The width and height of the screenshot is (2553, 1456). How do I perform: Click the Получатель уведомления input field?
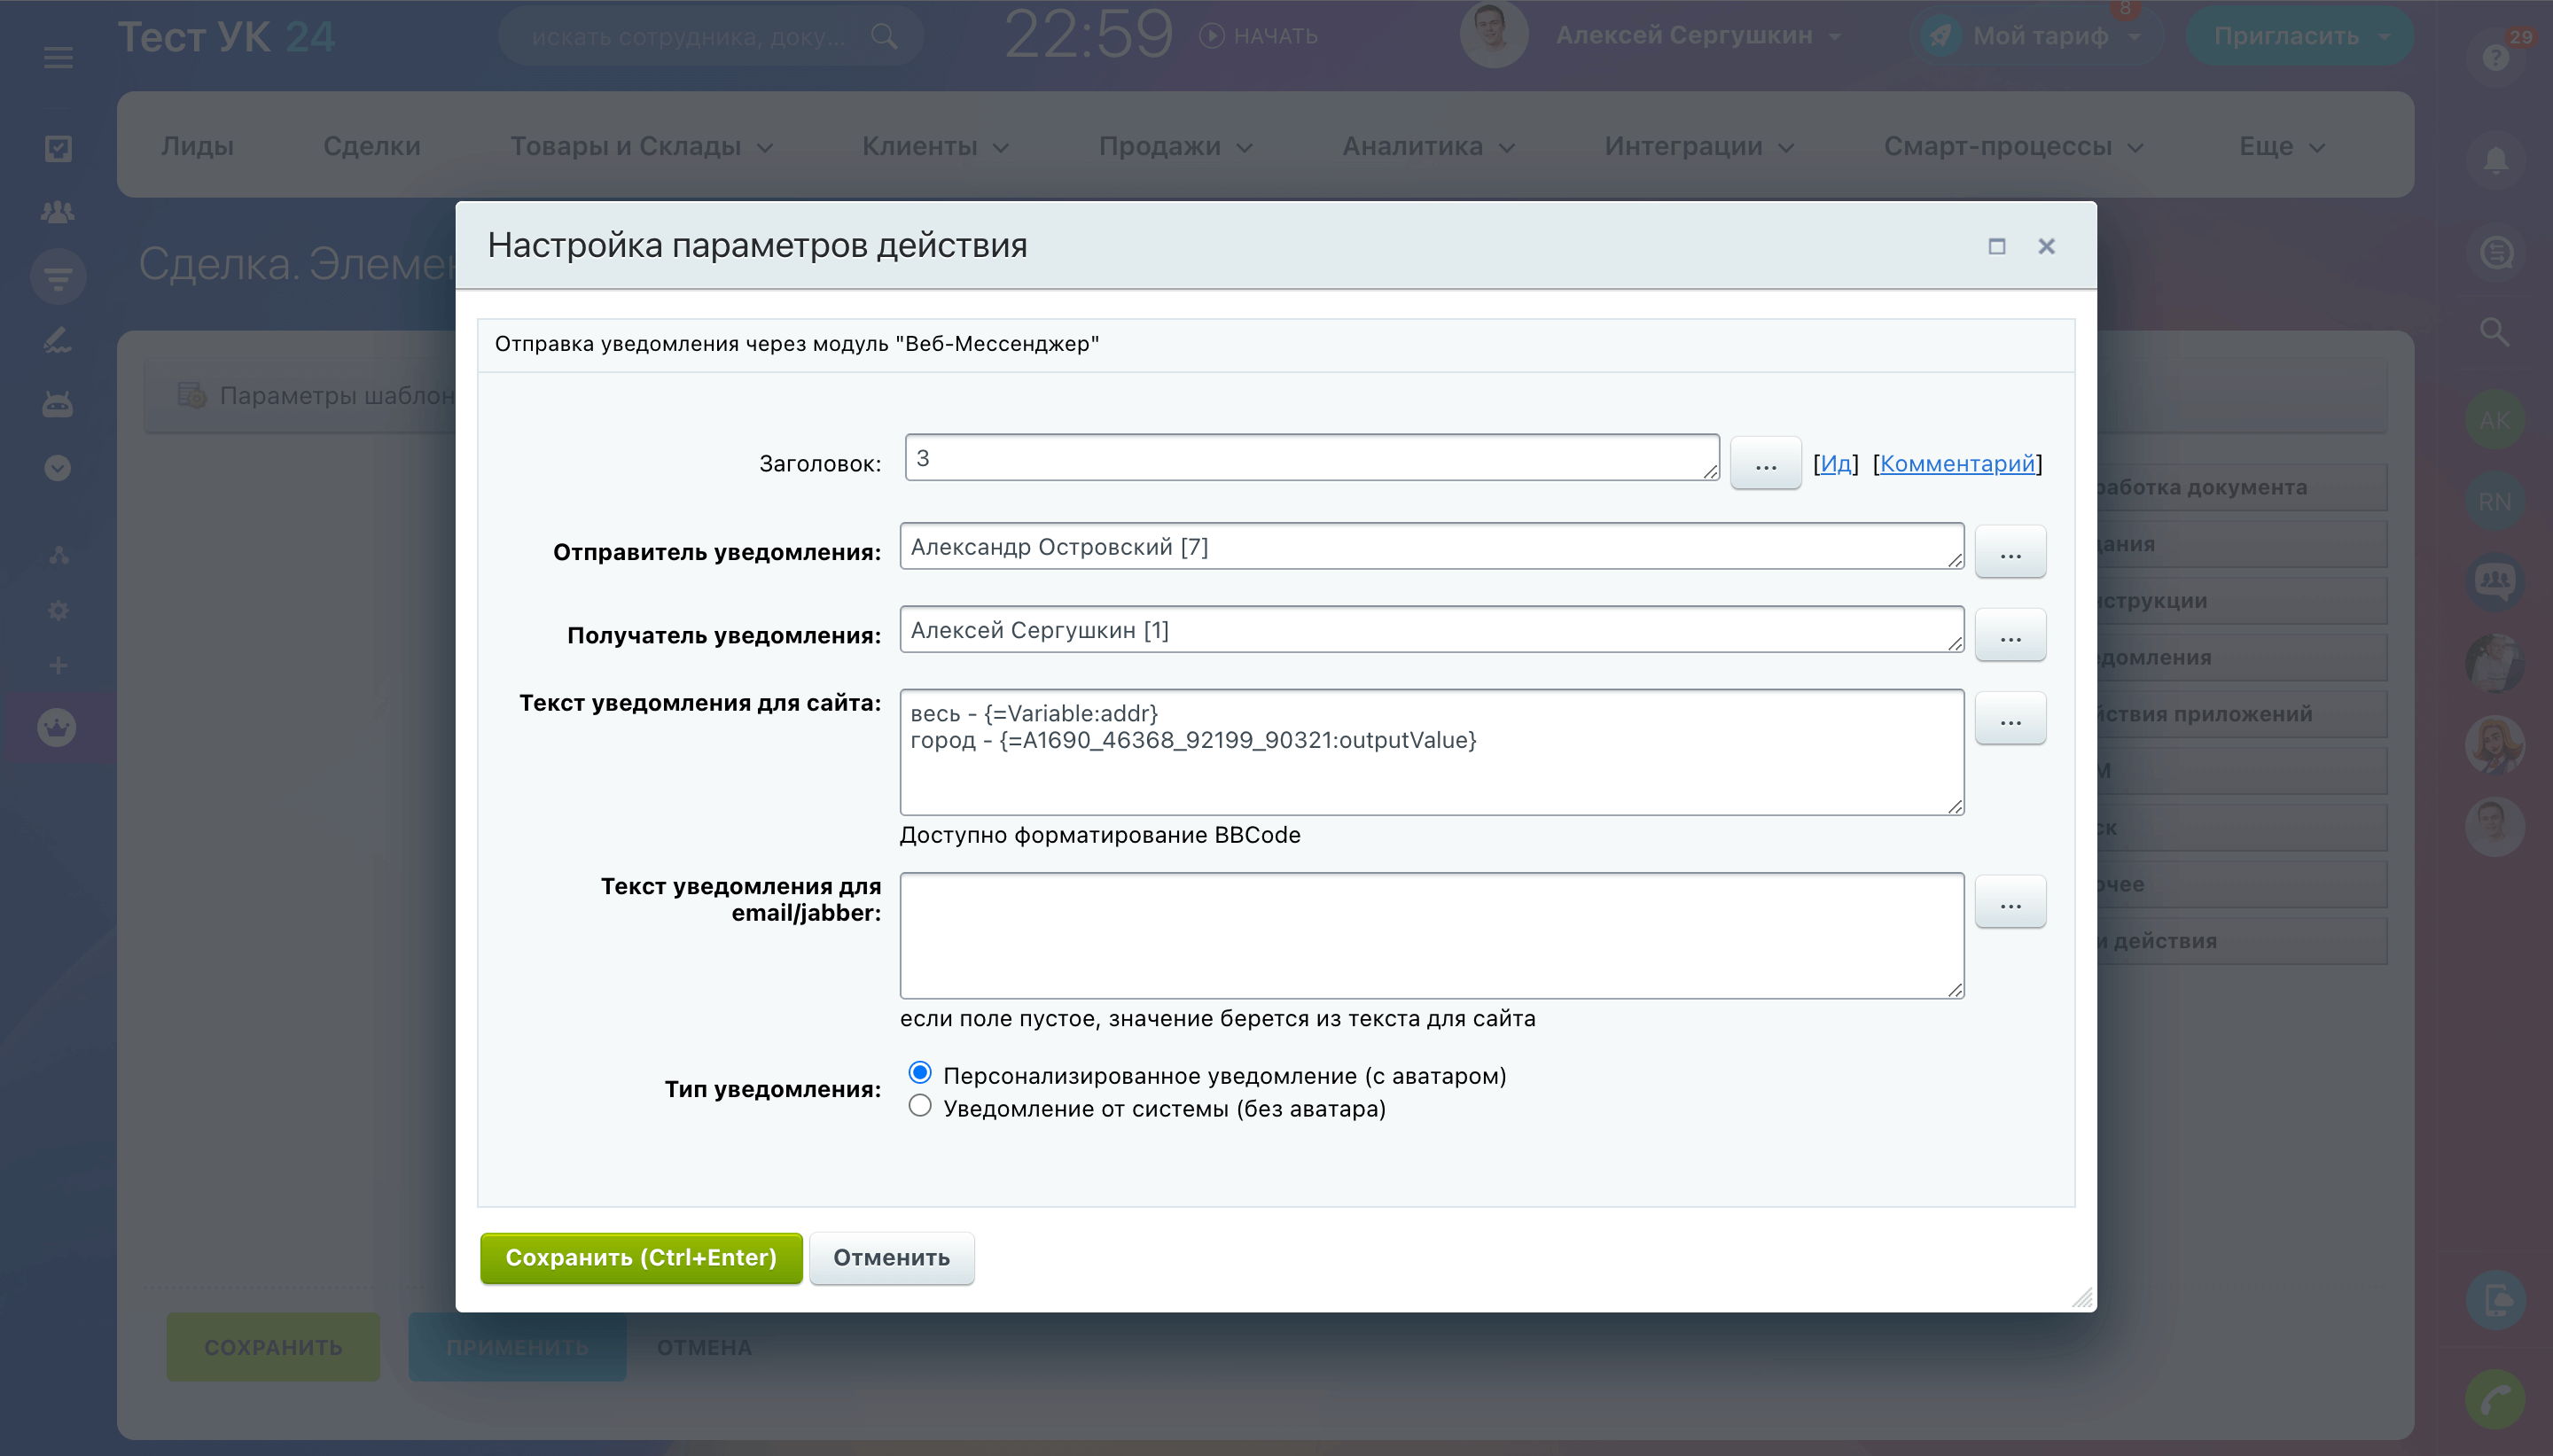[x=1430, y=630]
